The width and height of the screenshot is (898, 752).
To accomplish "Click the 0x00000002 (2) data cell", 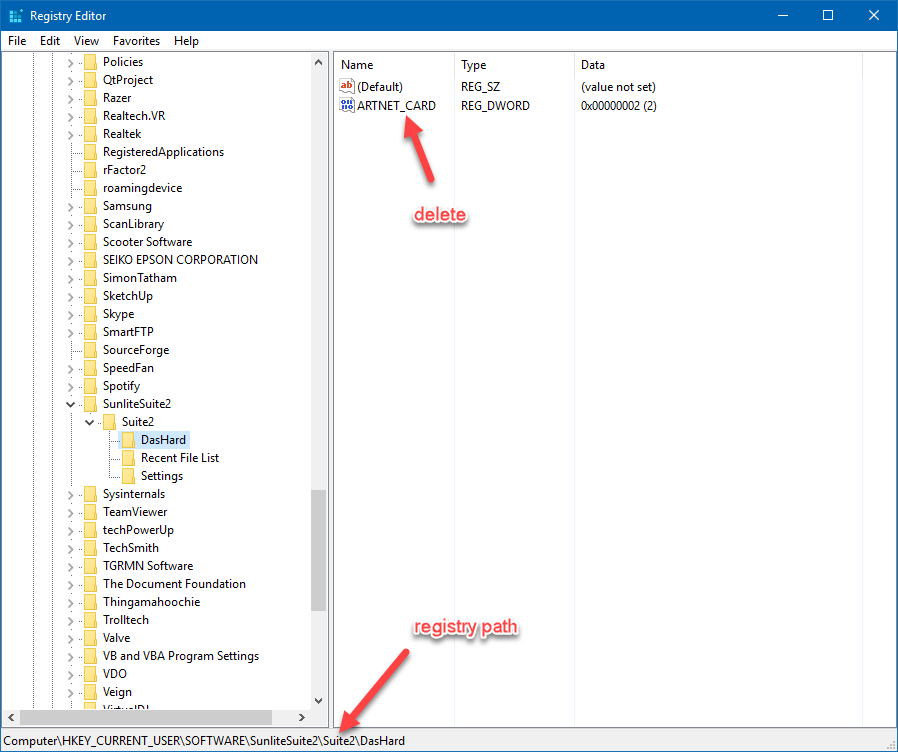I will (x=619, y=105).
